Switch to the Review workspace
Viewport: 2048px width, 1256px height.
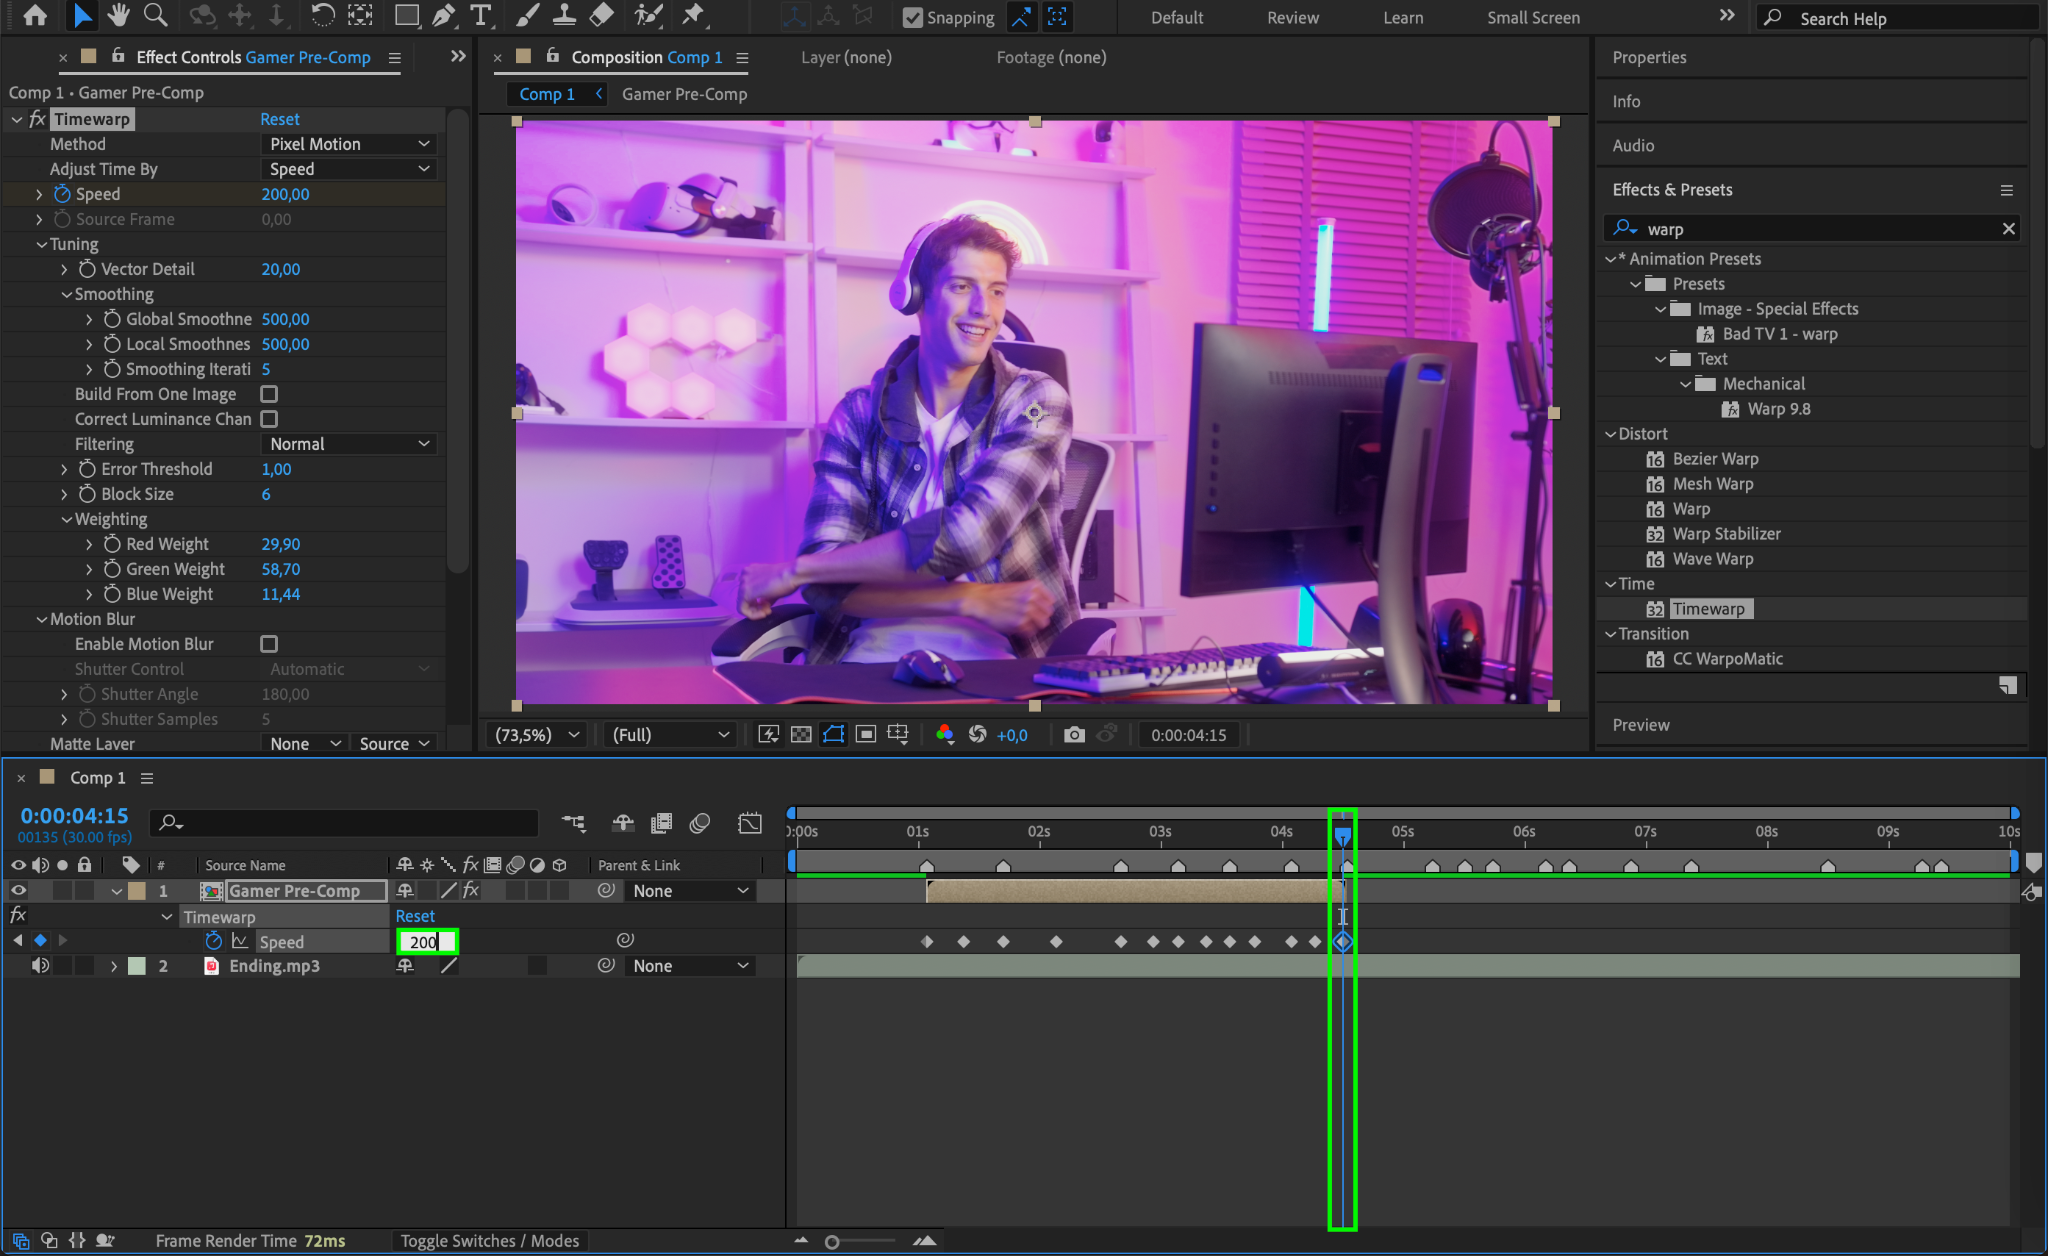(x=1292, y=18)
